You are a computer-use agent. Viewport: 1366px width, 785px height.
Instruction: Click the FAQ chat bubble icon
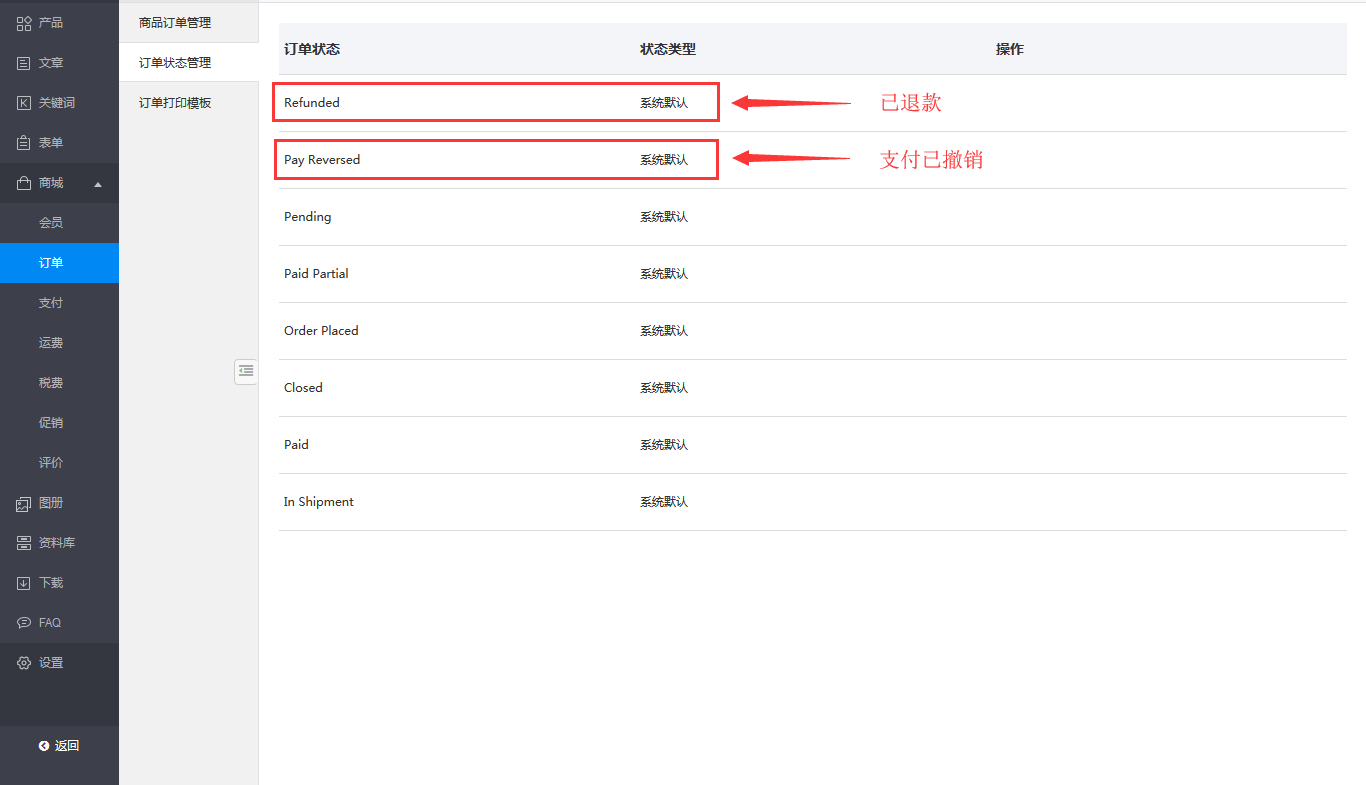point(24,623)
